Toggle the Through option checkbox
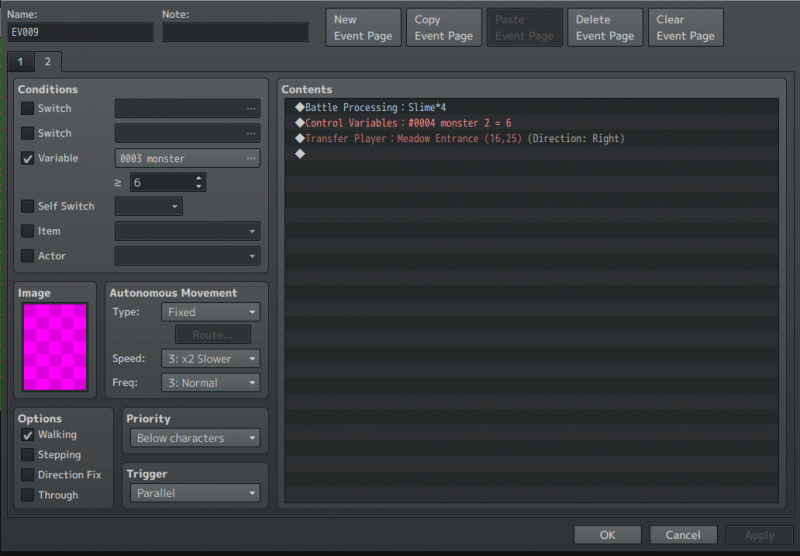The image size is (800, 556). 28,495
